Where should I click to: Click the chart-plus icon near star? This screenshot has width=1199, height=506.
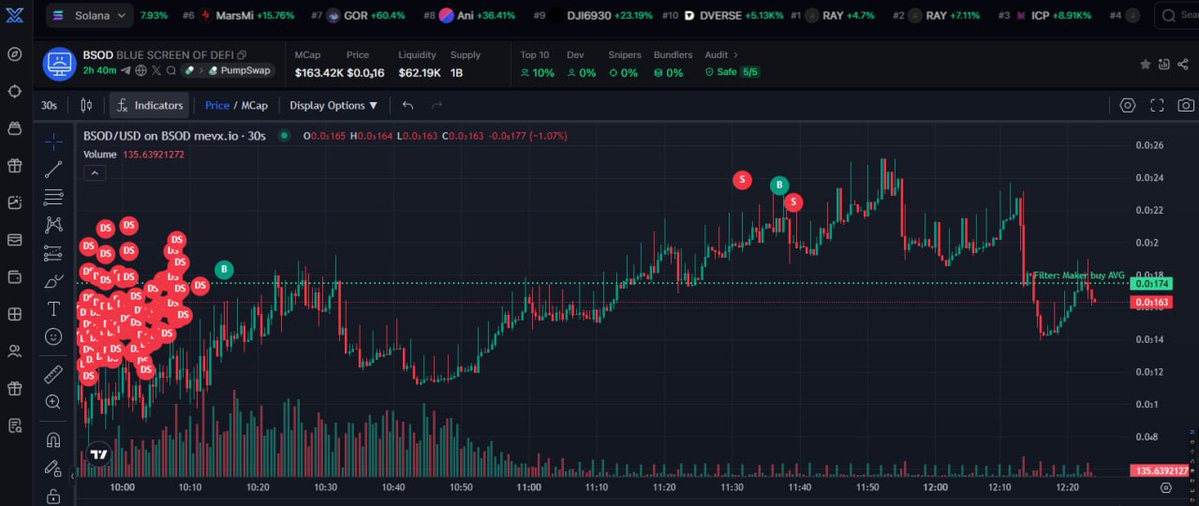[x=1164, y=65]
